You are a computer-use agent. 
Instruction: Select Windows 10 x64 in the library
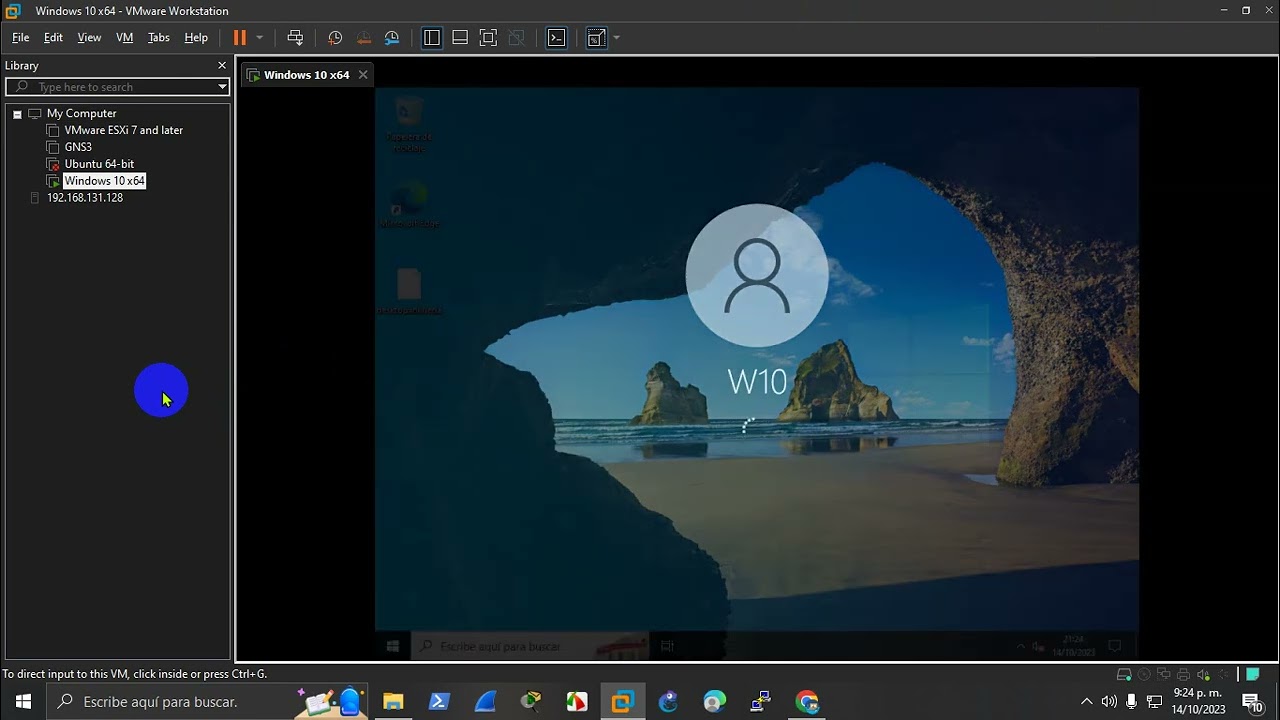(104, 181)
